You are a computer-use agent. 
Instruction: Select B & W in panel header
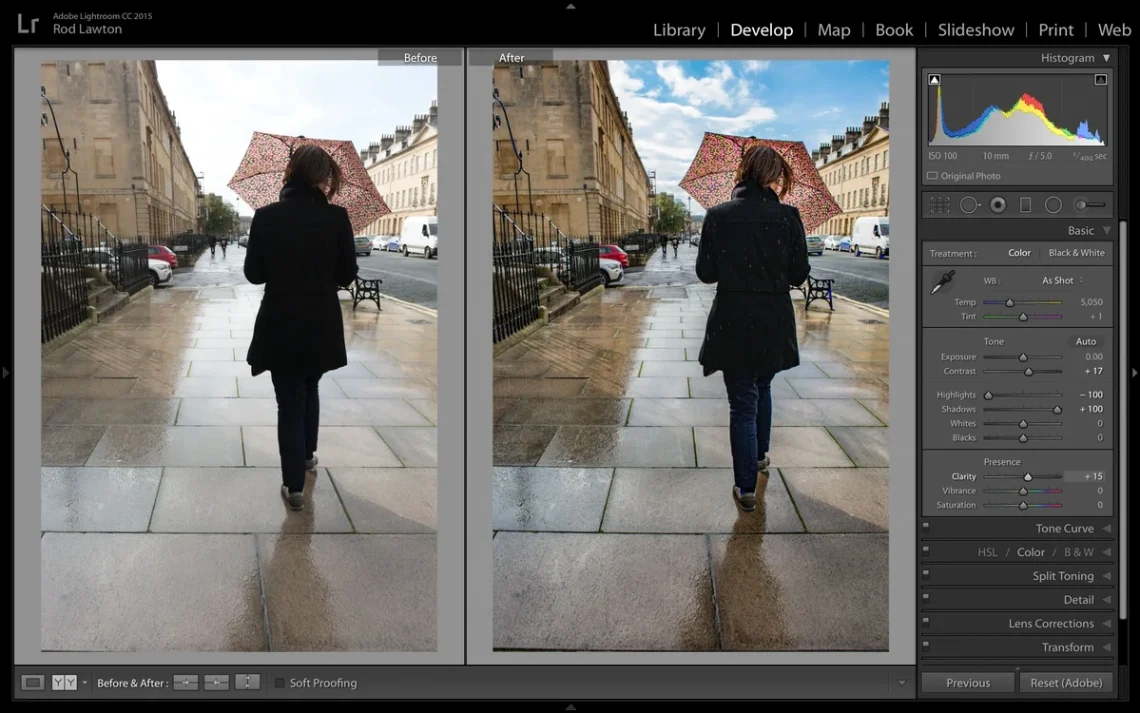coord(1078,552)
